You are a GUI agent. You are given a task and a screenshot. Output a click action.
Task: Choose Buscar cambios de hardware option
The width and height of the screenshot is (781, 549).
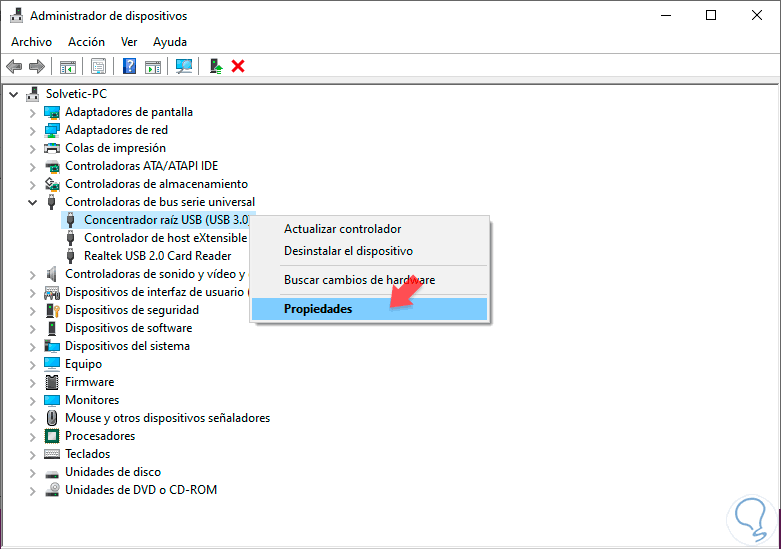pos(370,280)
